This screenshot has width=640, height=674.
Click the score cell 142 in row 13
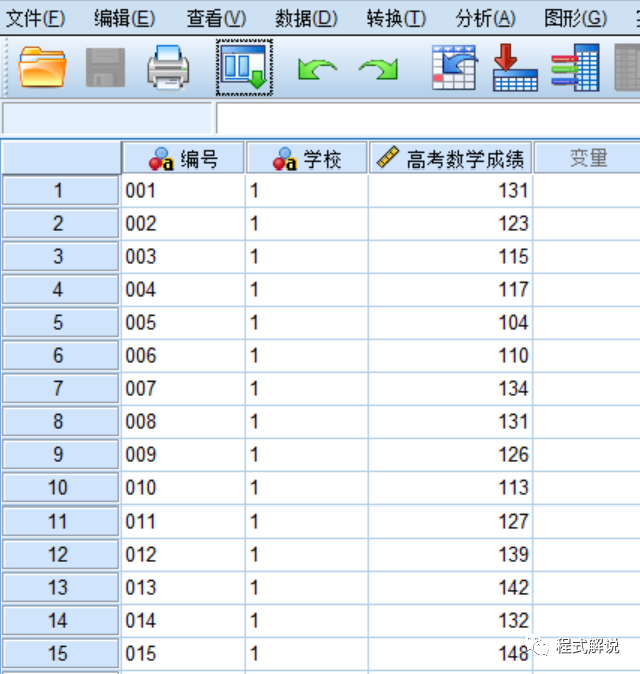450,588
